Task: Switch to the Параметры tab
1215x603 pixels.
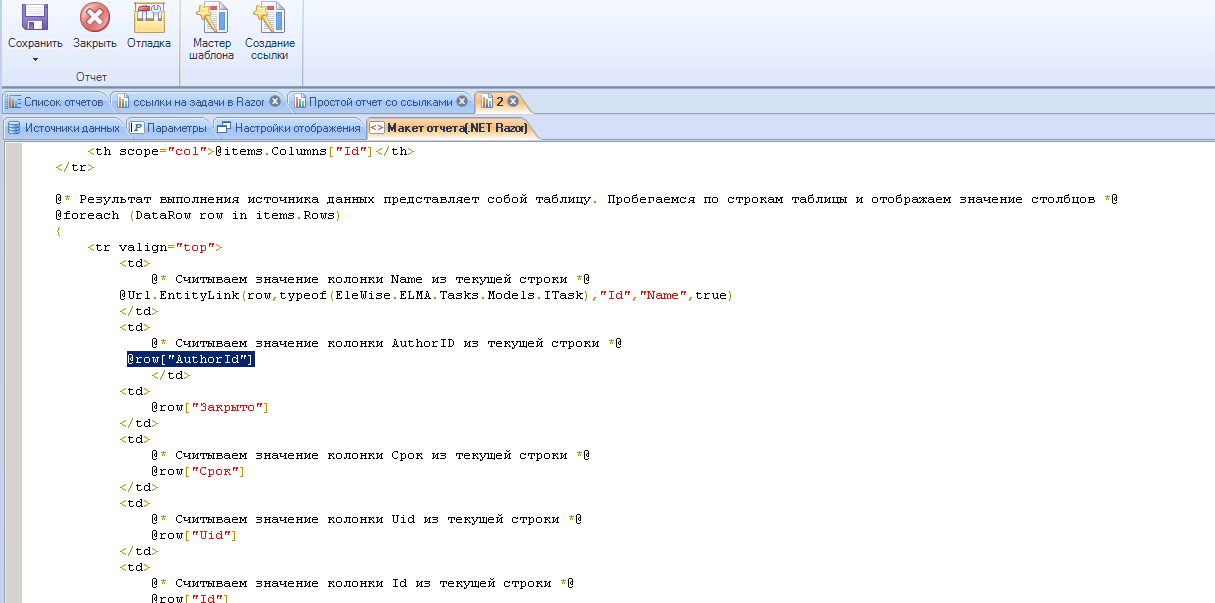Action: (168, 128)
